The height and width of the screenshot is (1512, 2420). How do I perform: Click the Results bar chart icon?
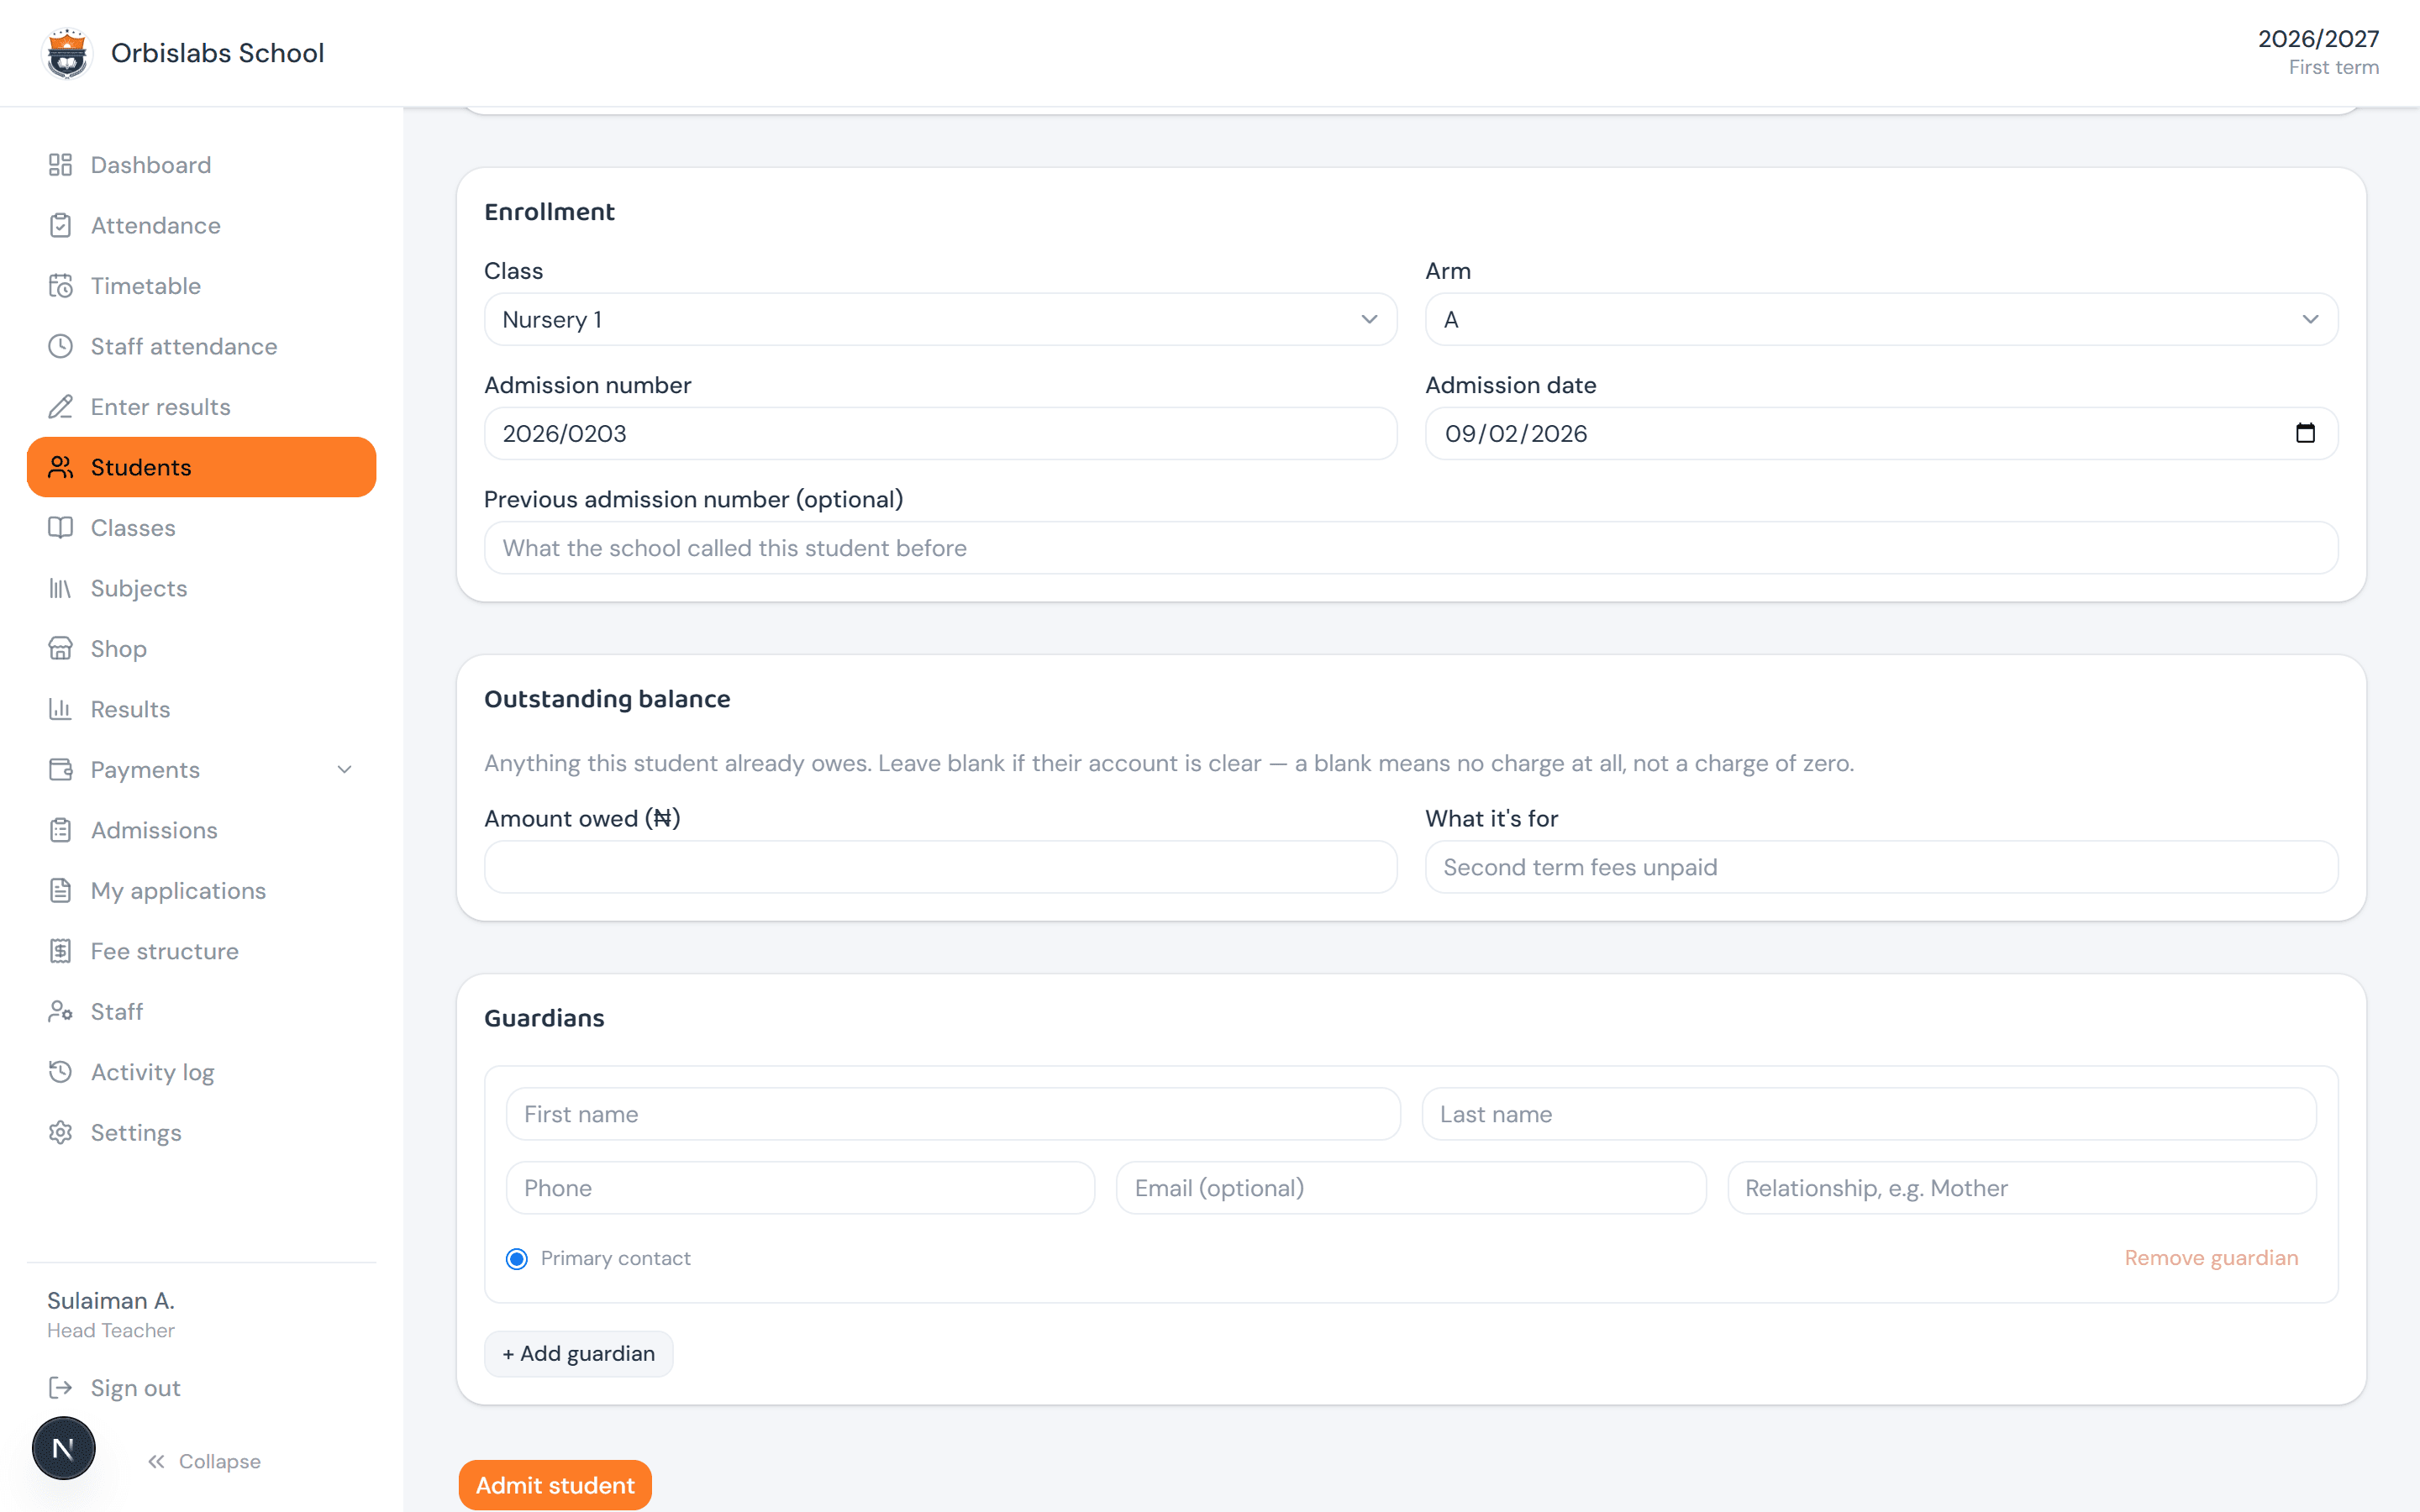tap(60, 709)
